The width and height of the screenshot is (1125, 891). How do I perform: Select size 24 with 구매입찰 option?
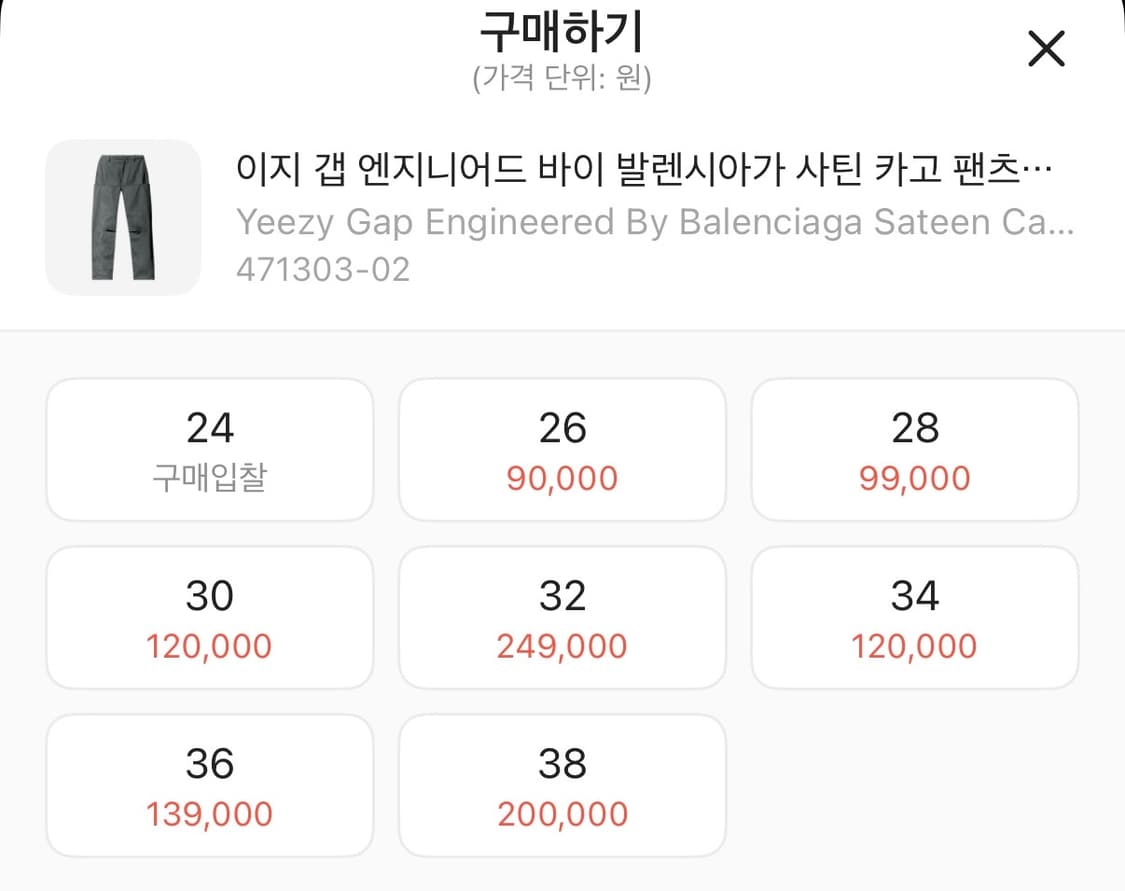tap(208, 448)
